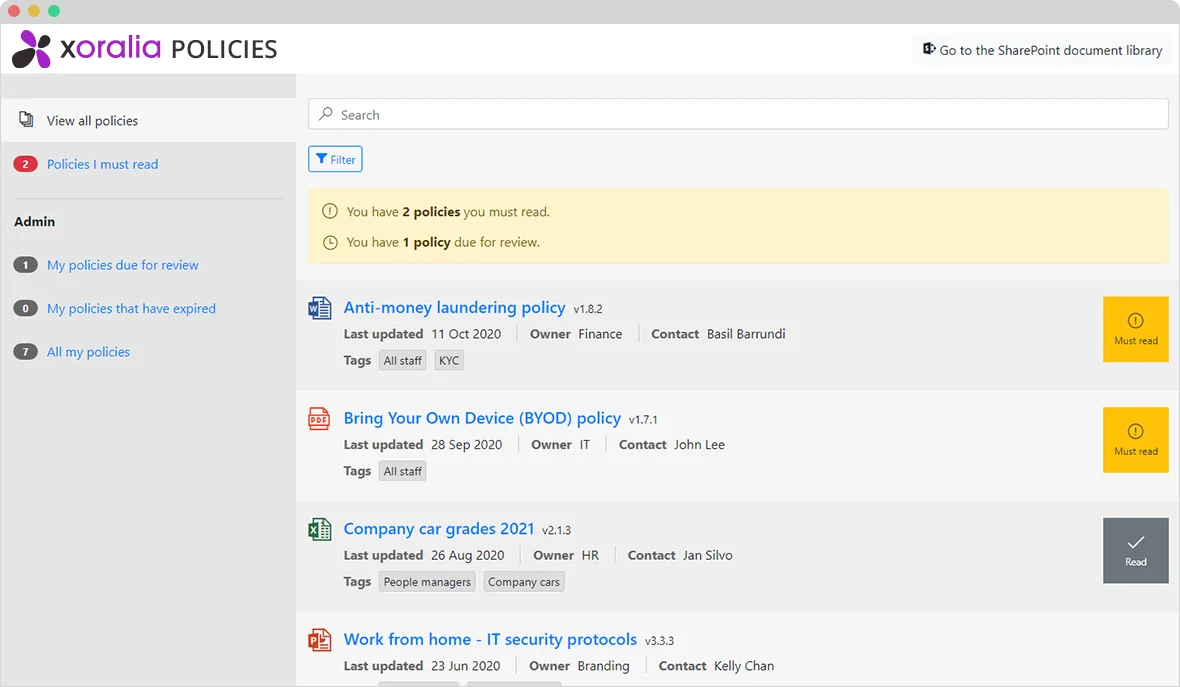Open the Anti-money laundering policy link

[455, 308]
